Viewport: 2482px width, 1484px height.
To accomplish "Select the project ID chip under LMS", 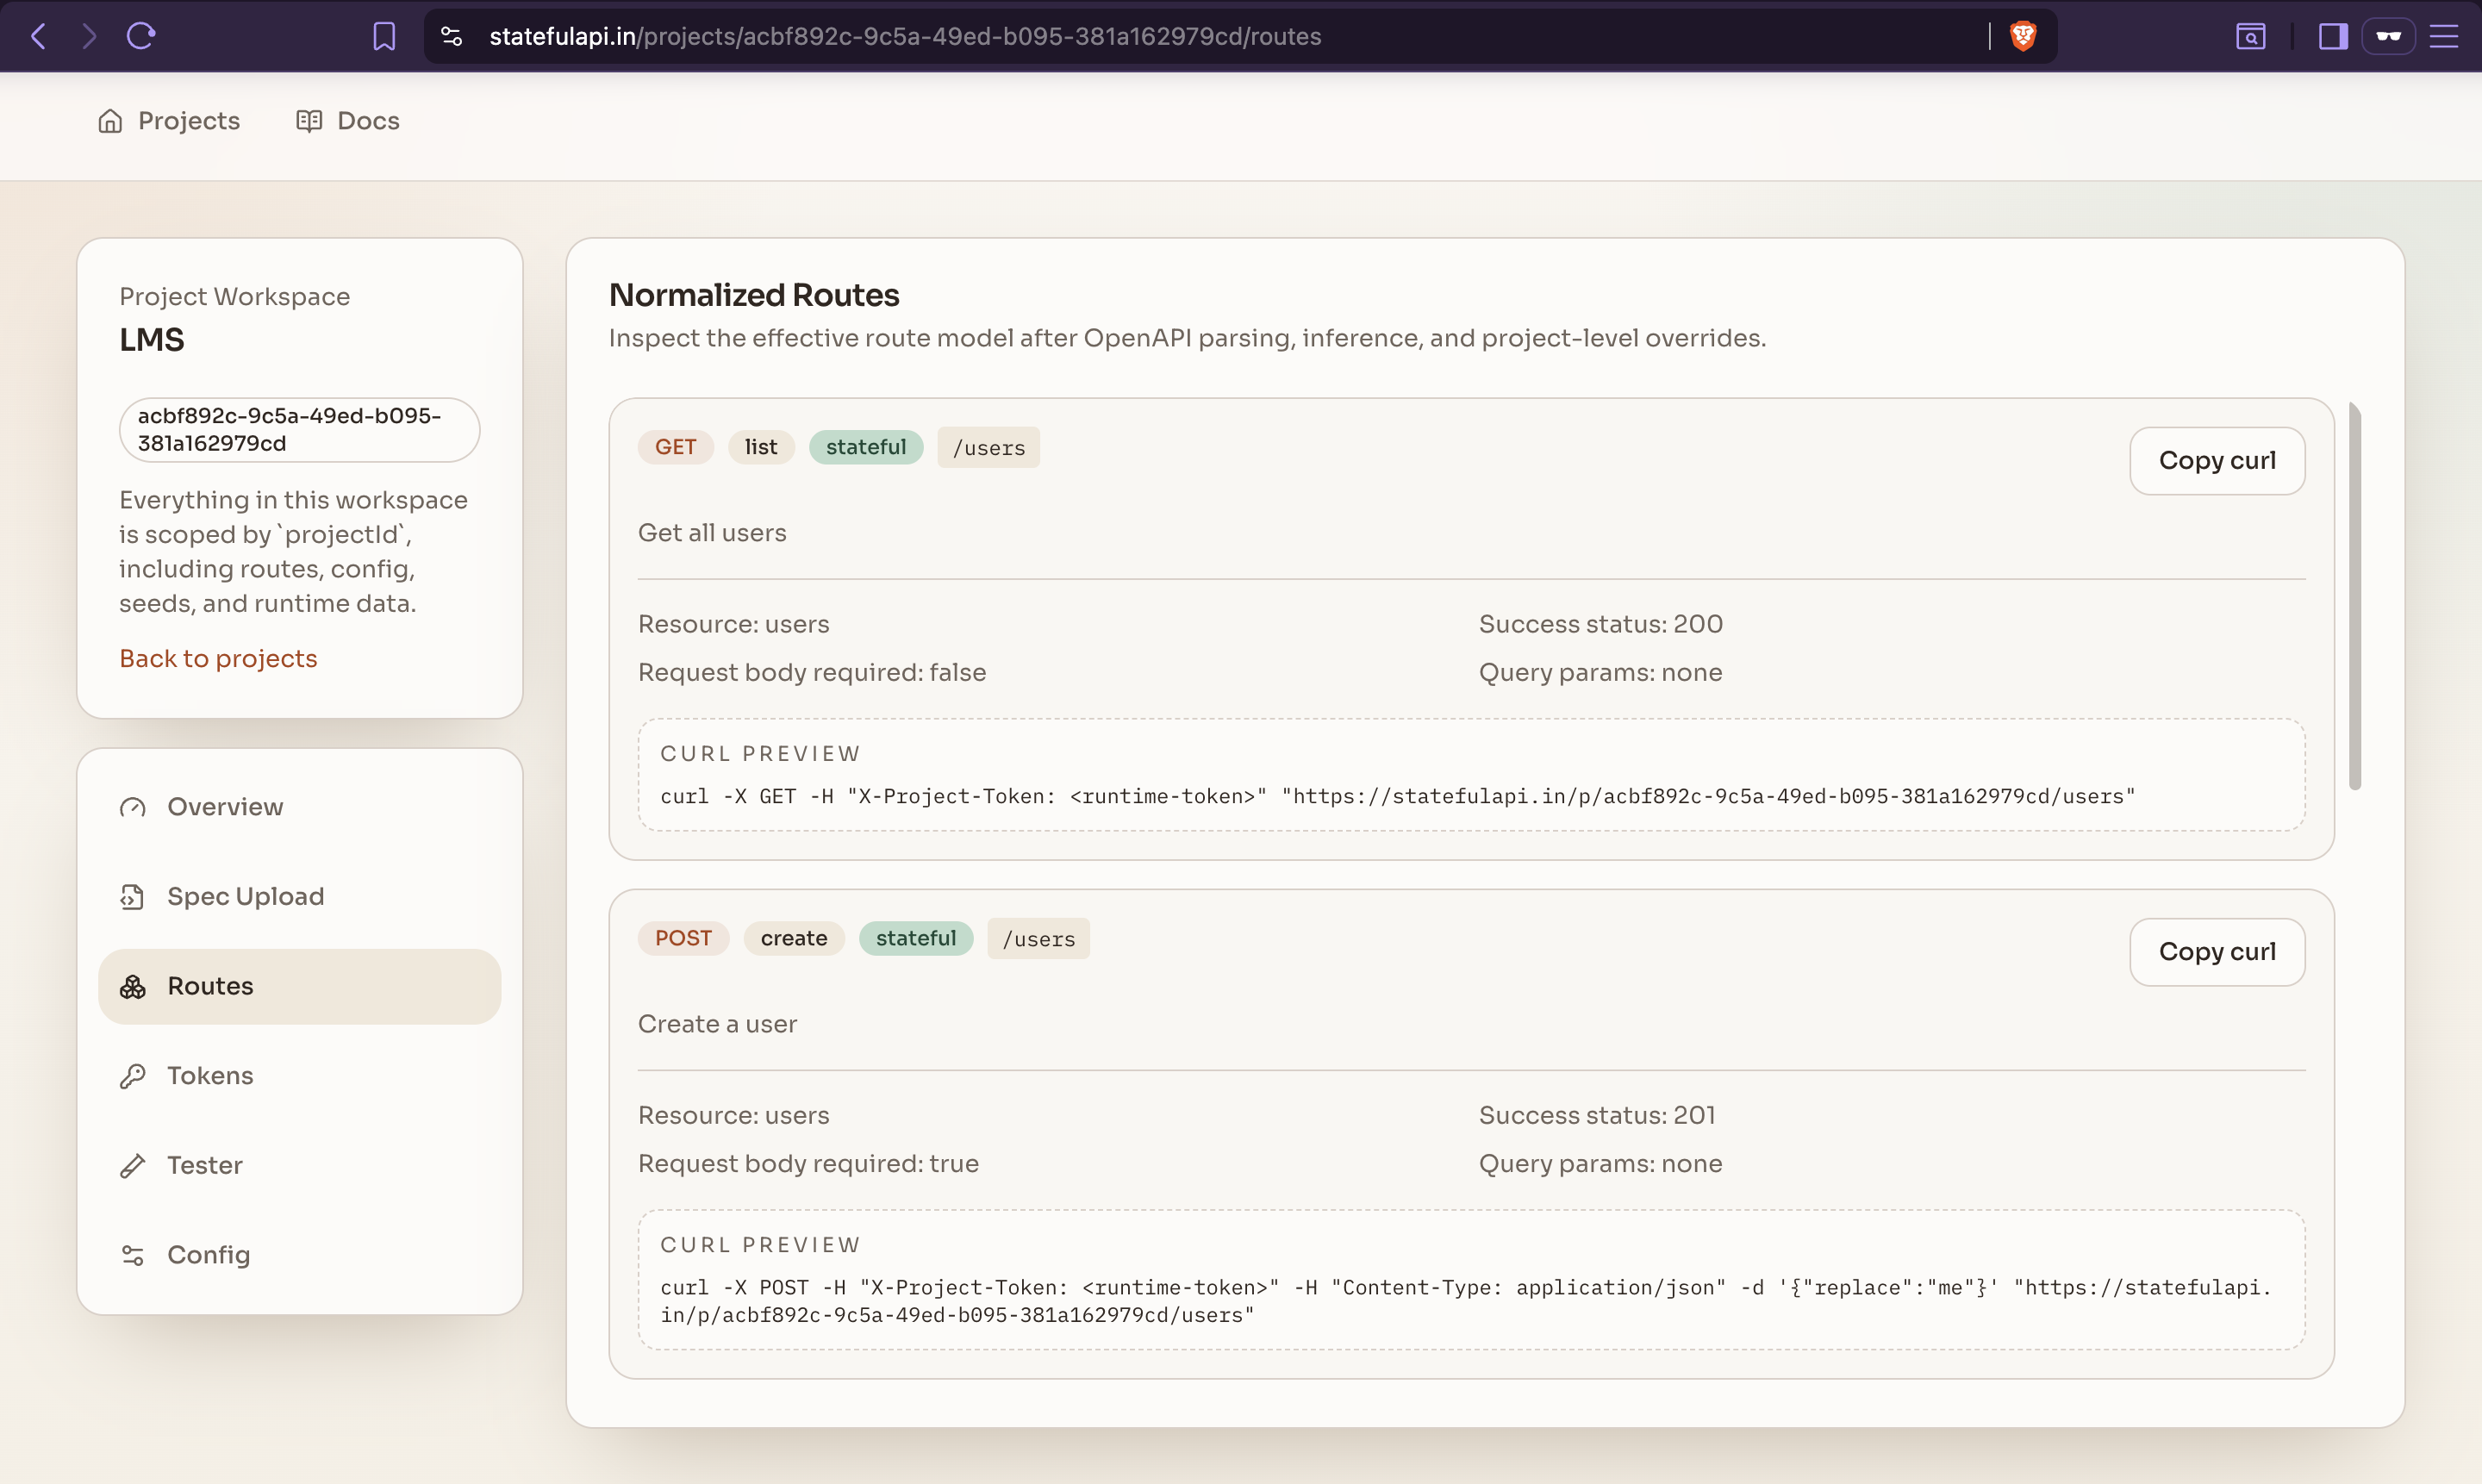I will point(299,429).
